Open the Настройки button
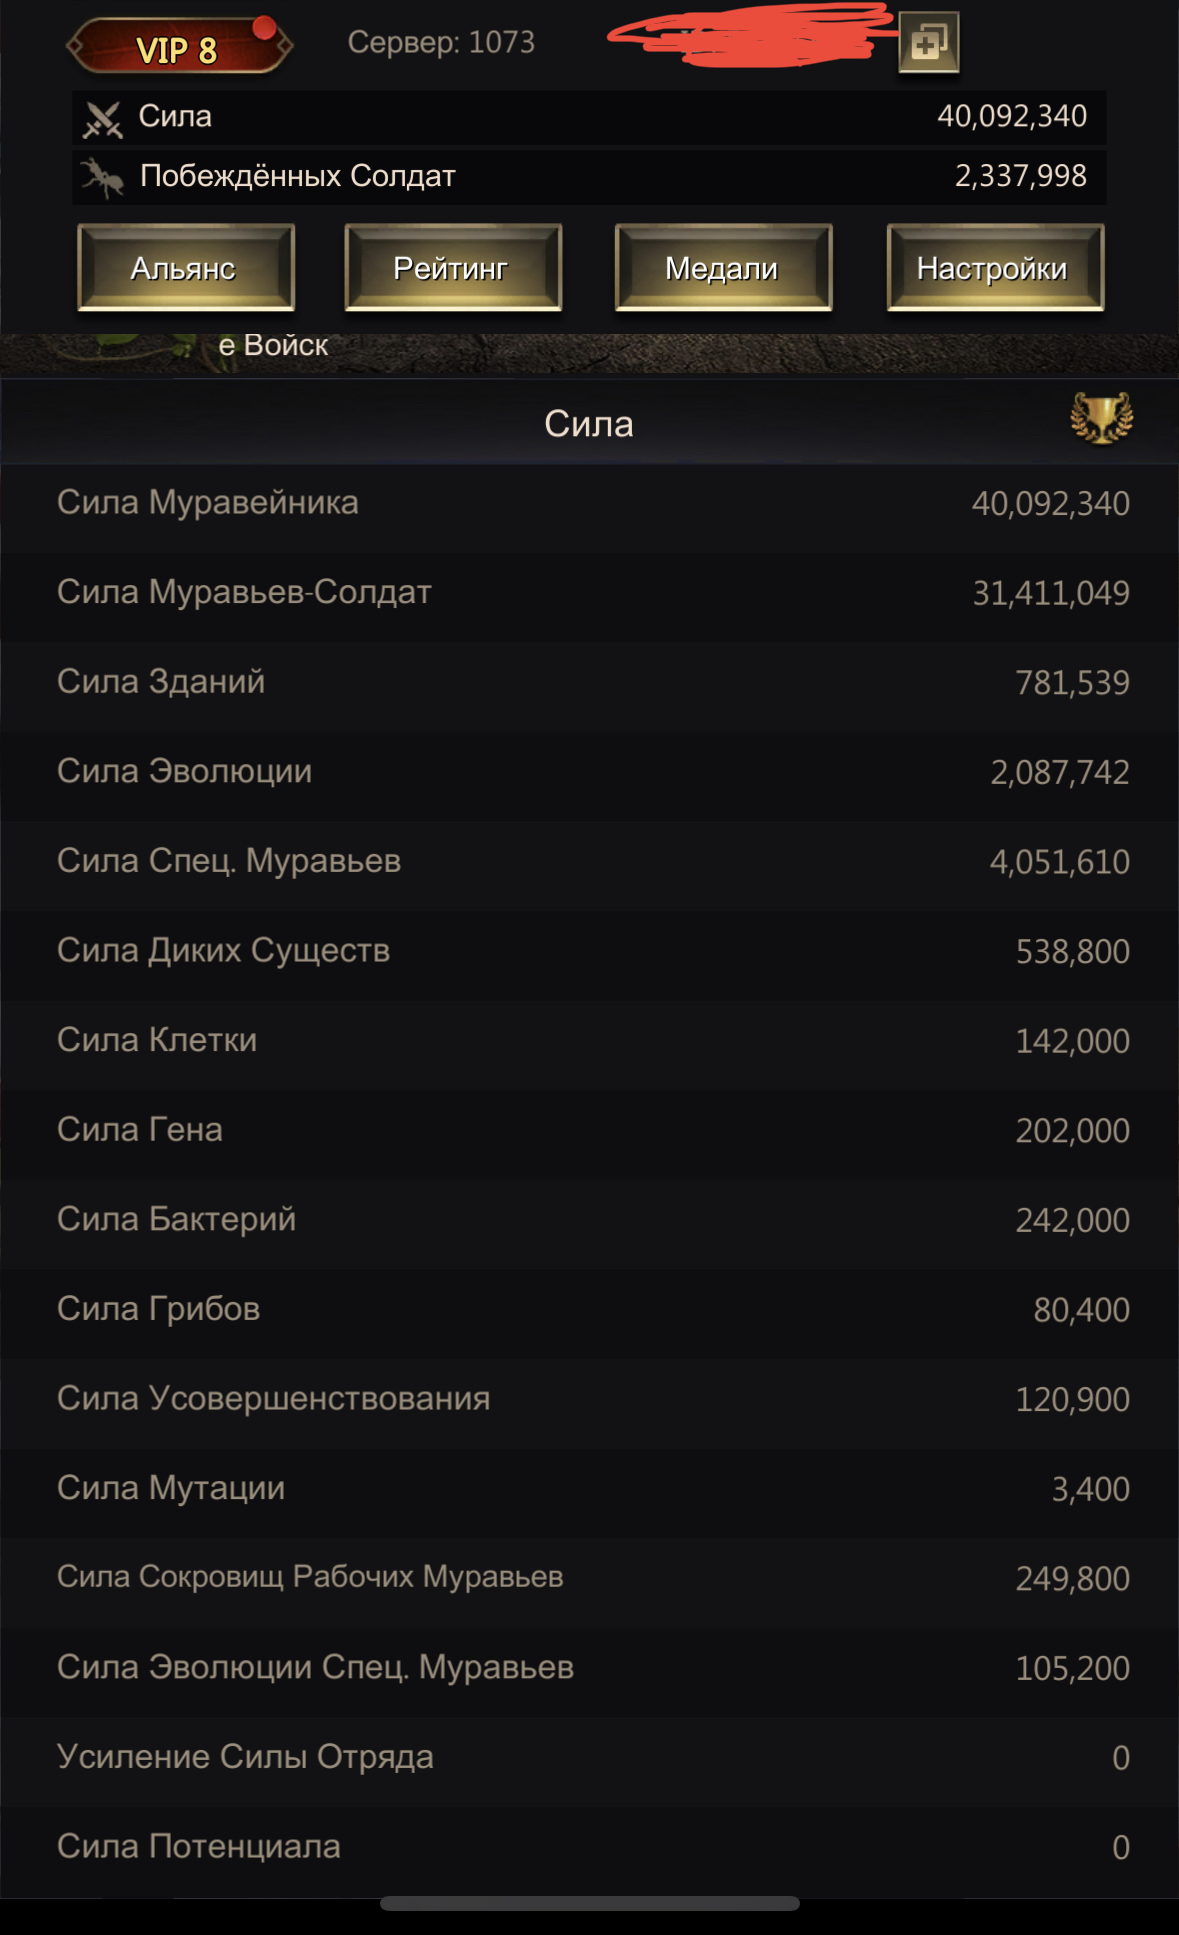The image size is (1179, 1935). point(995,268)
